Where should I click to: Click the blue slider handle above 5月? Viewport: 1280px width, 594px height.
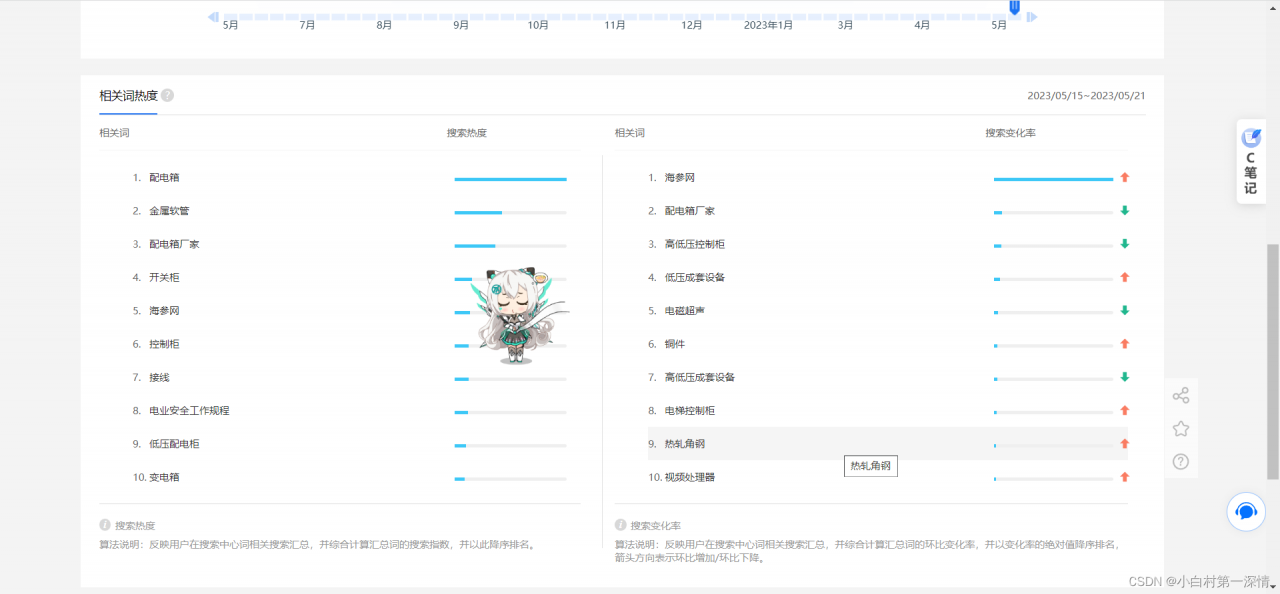(x=1014, y=8)
